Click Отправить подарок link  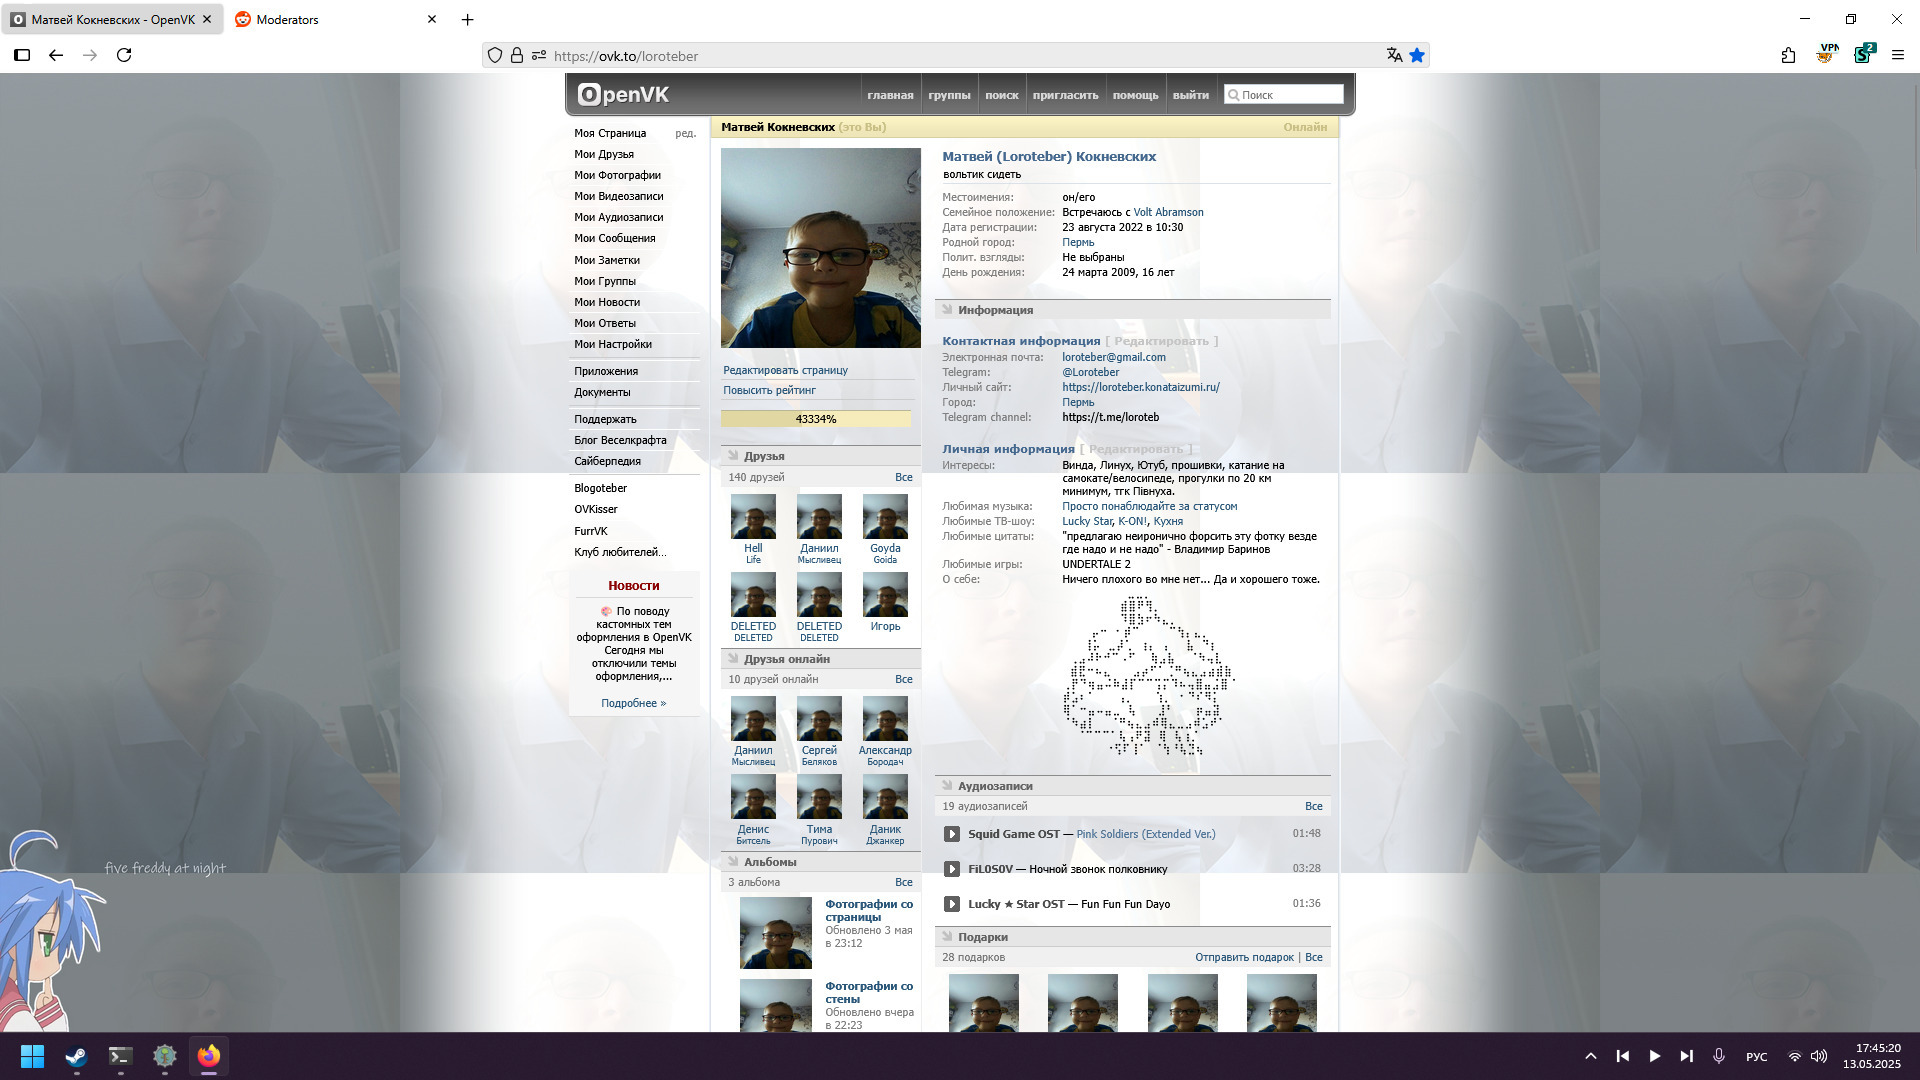tap(1244, 957)
